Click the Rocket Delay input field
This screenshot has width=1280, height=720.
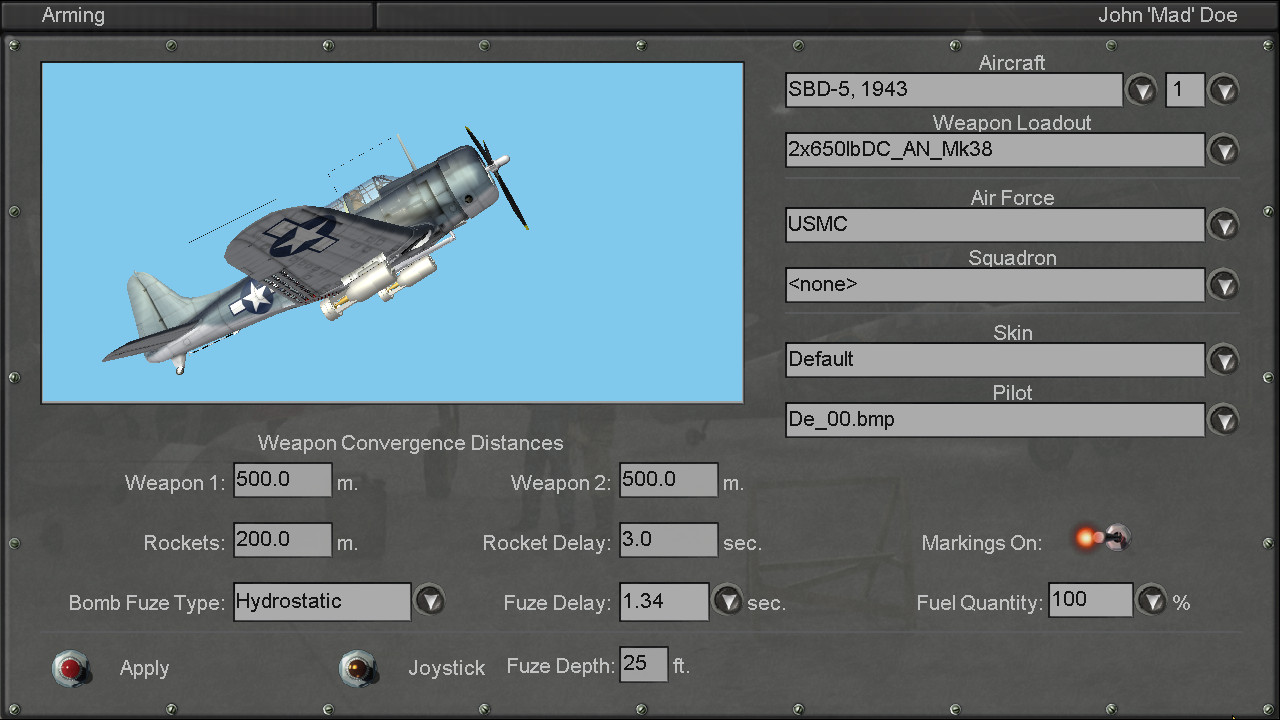click(x=669, y=540)
